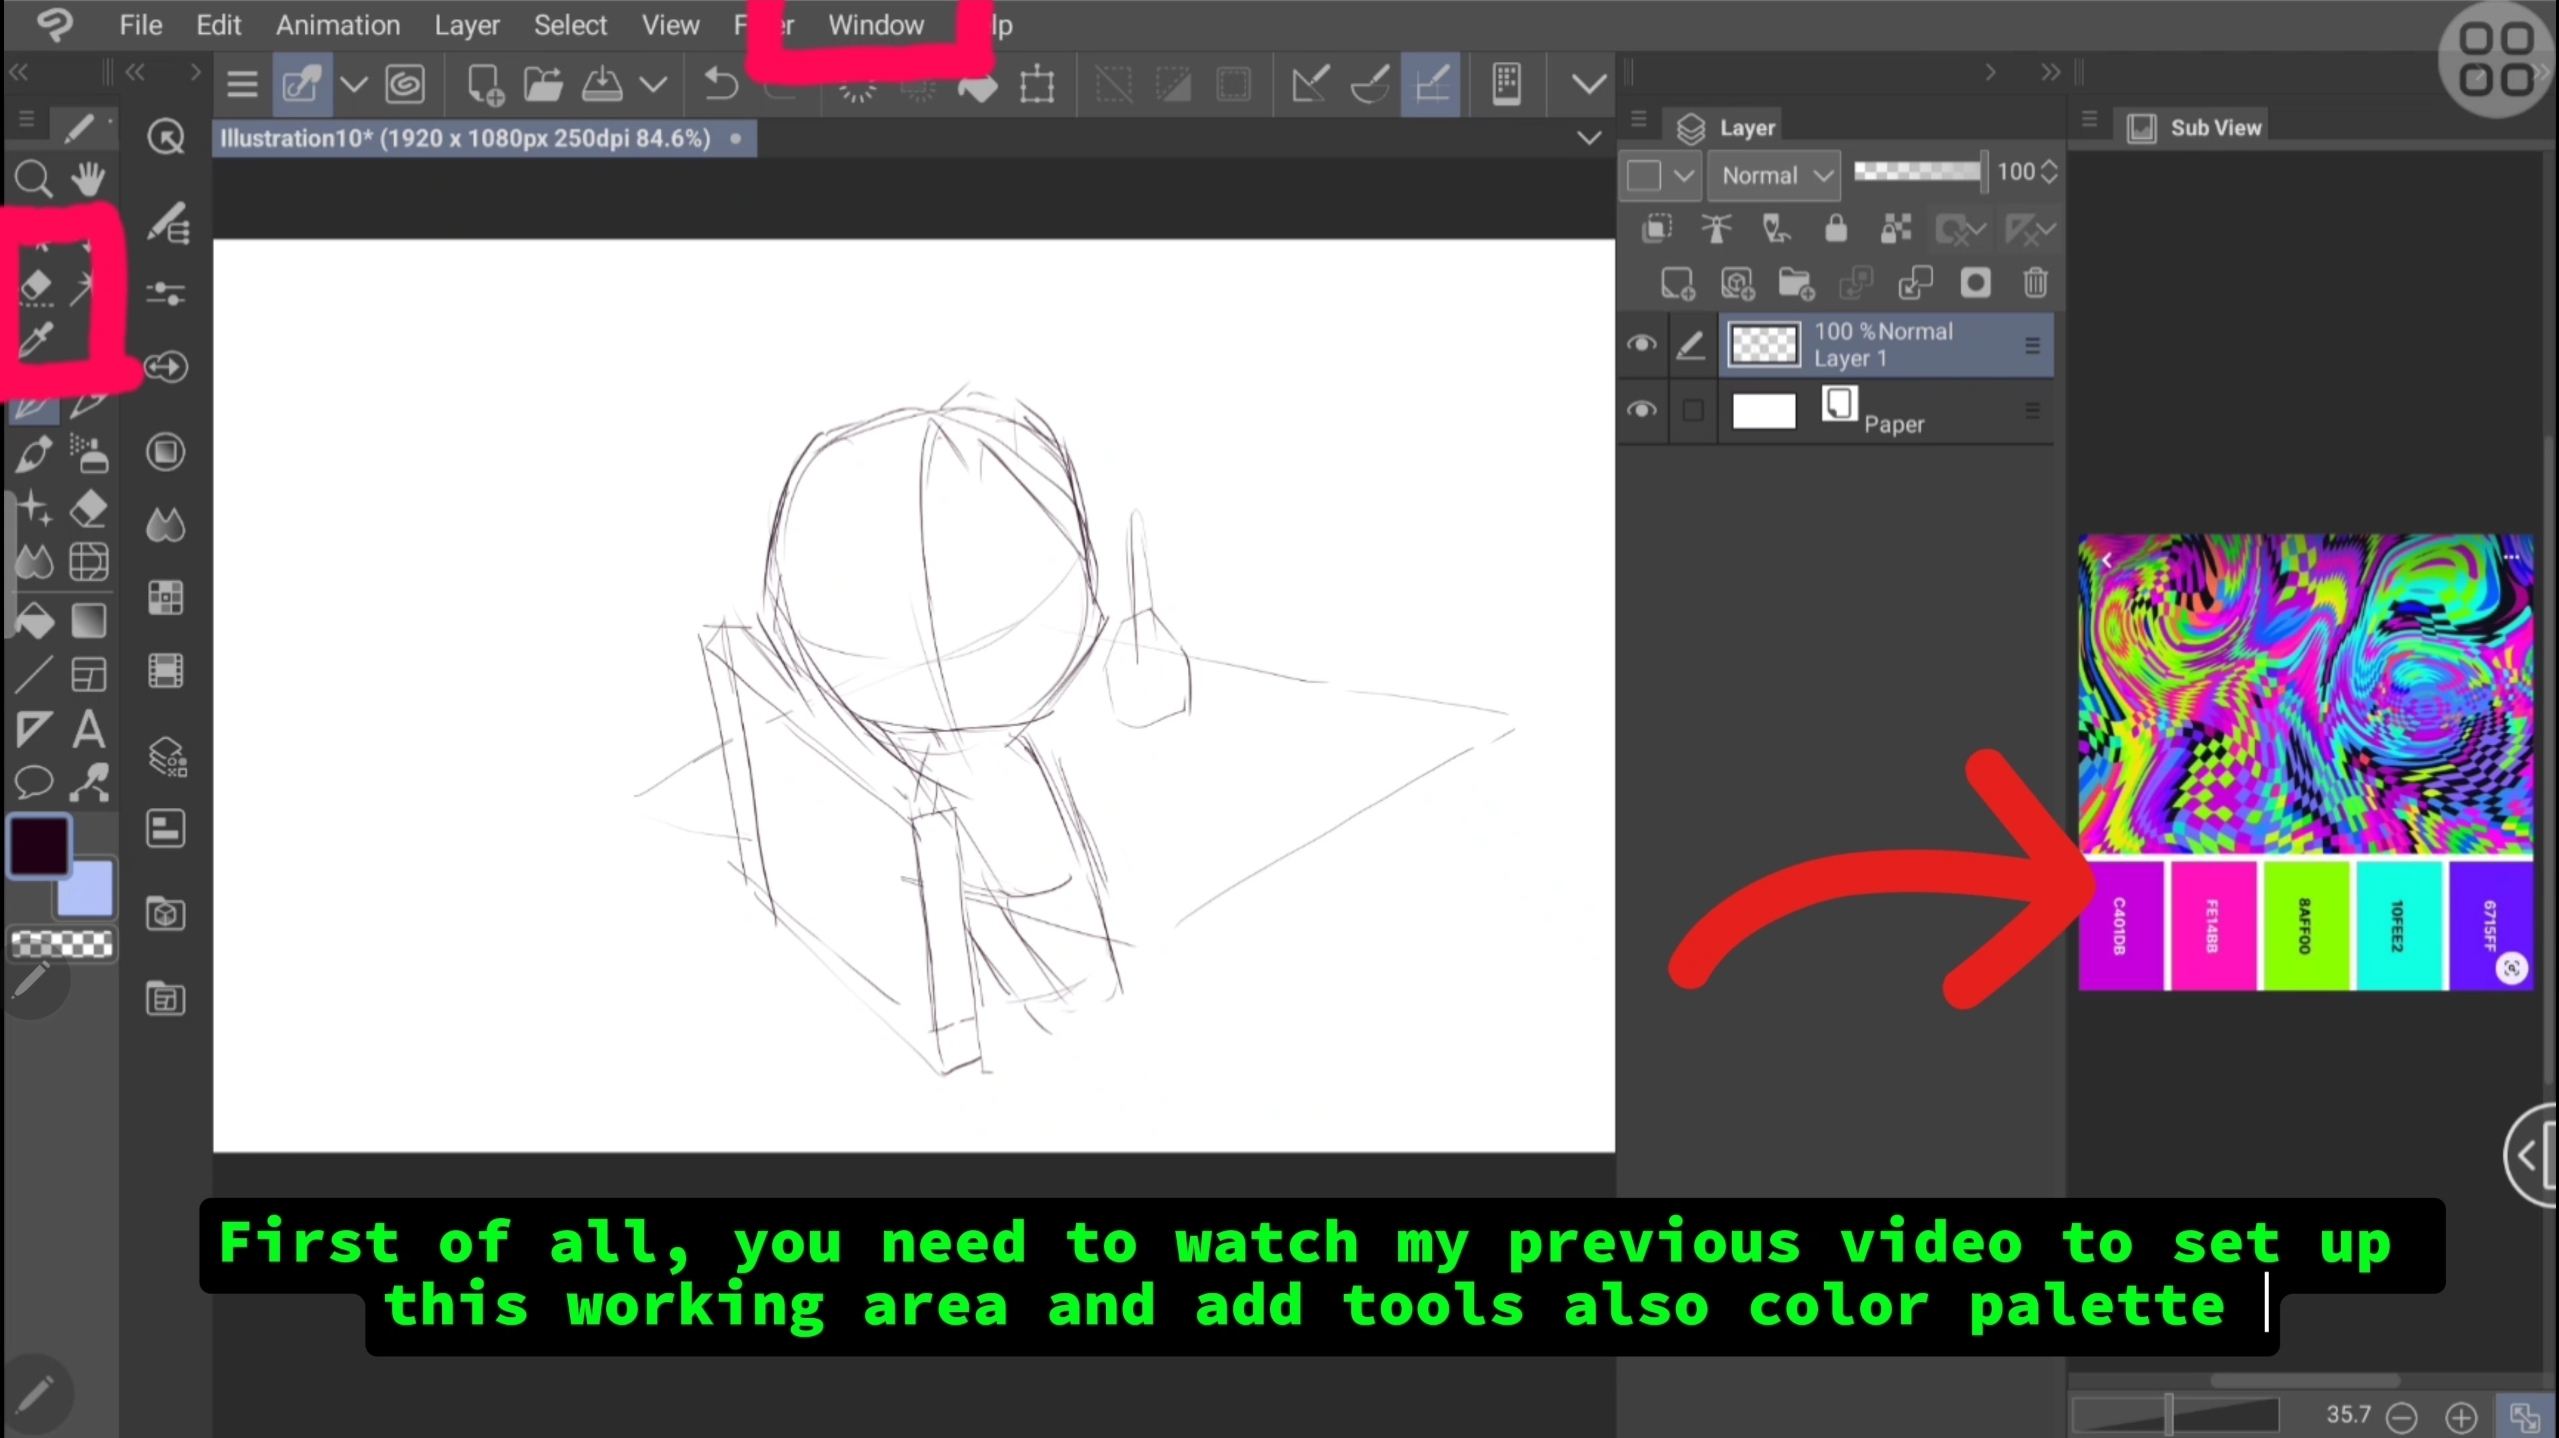Image resolution: width=2559 pixels, height=1438 pixels.
Task: Open the Normal blending mode dropdown
Action: pyautogui.click(x=1774, y=176)
